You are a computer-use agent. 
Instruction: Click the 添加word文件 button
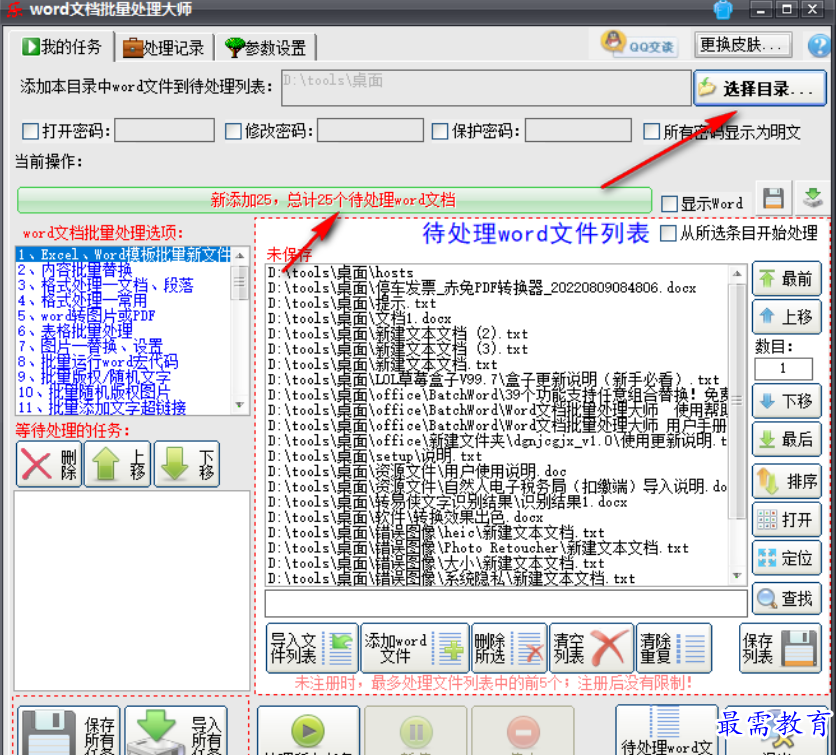point(415,648)
